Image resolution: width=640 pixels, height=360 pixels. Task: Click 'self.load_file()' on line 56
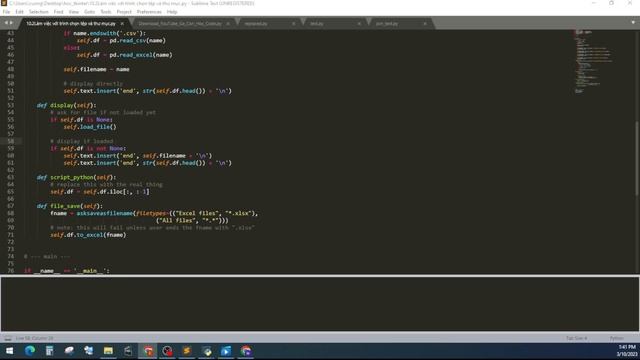(90, 127)
